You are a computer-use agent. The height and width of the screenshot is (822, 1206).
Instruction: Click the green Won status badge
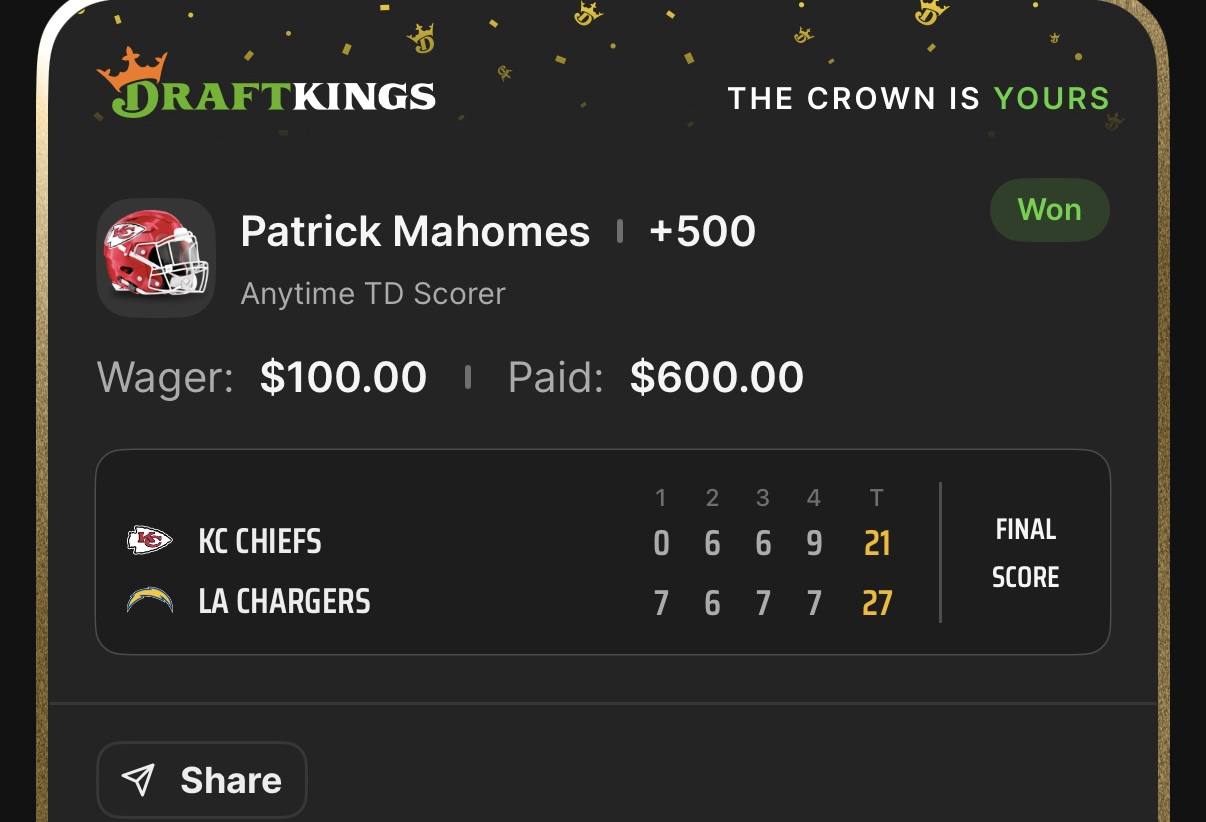tap(1049, 210)
